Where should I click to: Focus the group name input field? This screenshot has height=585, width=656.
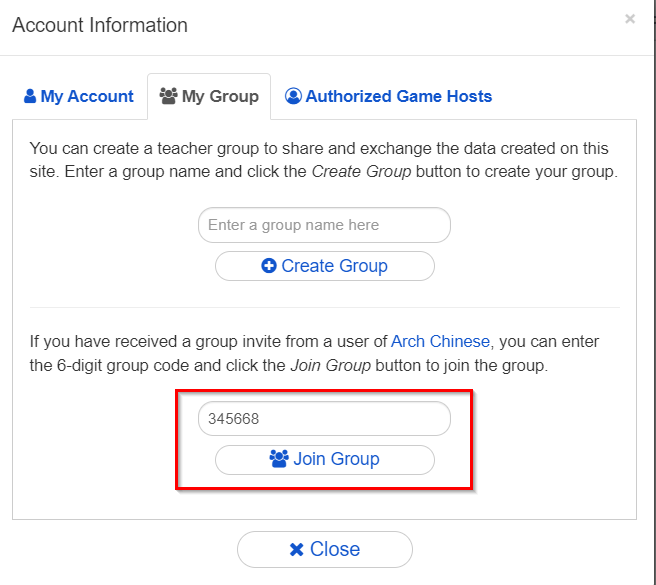(x=324, y=225)
